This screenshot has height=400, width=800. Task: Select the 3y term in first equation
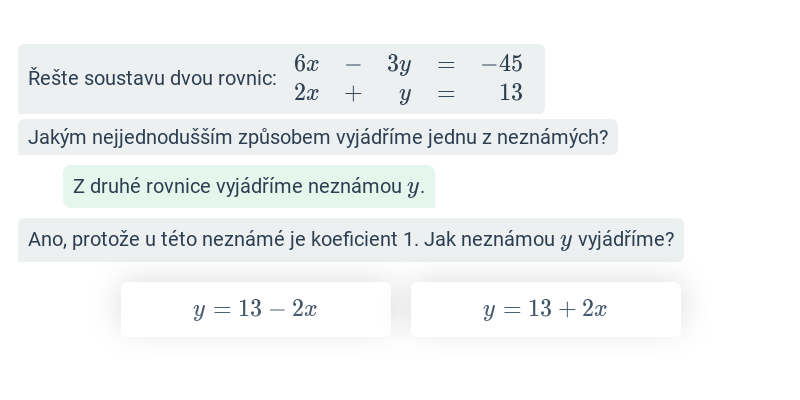click(x=399, y=65)
